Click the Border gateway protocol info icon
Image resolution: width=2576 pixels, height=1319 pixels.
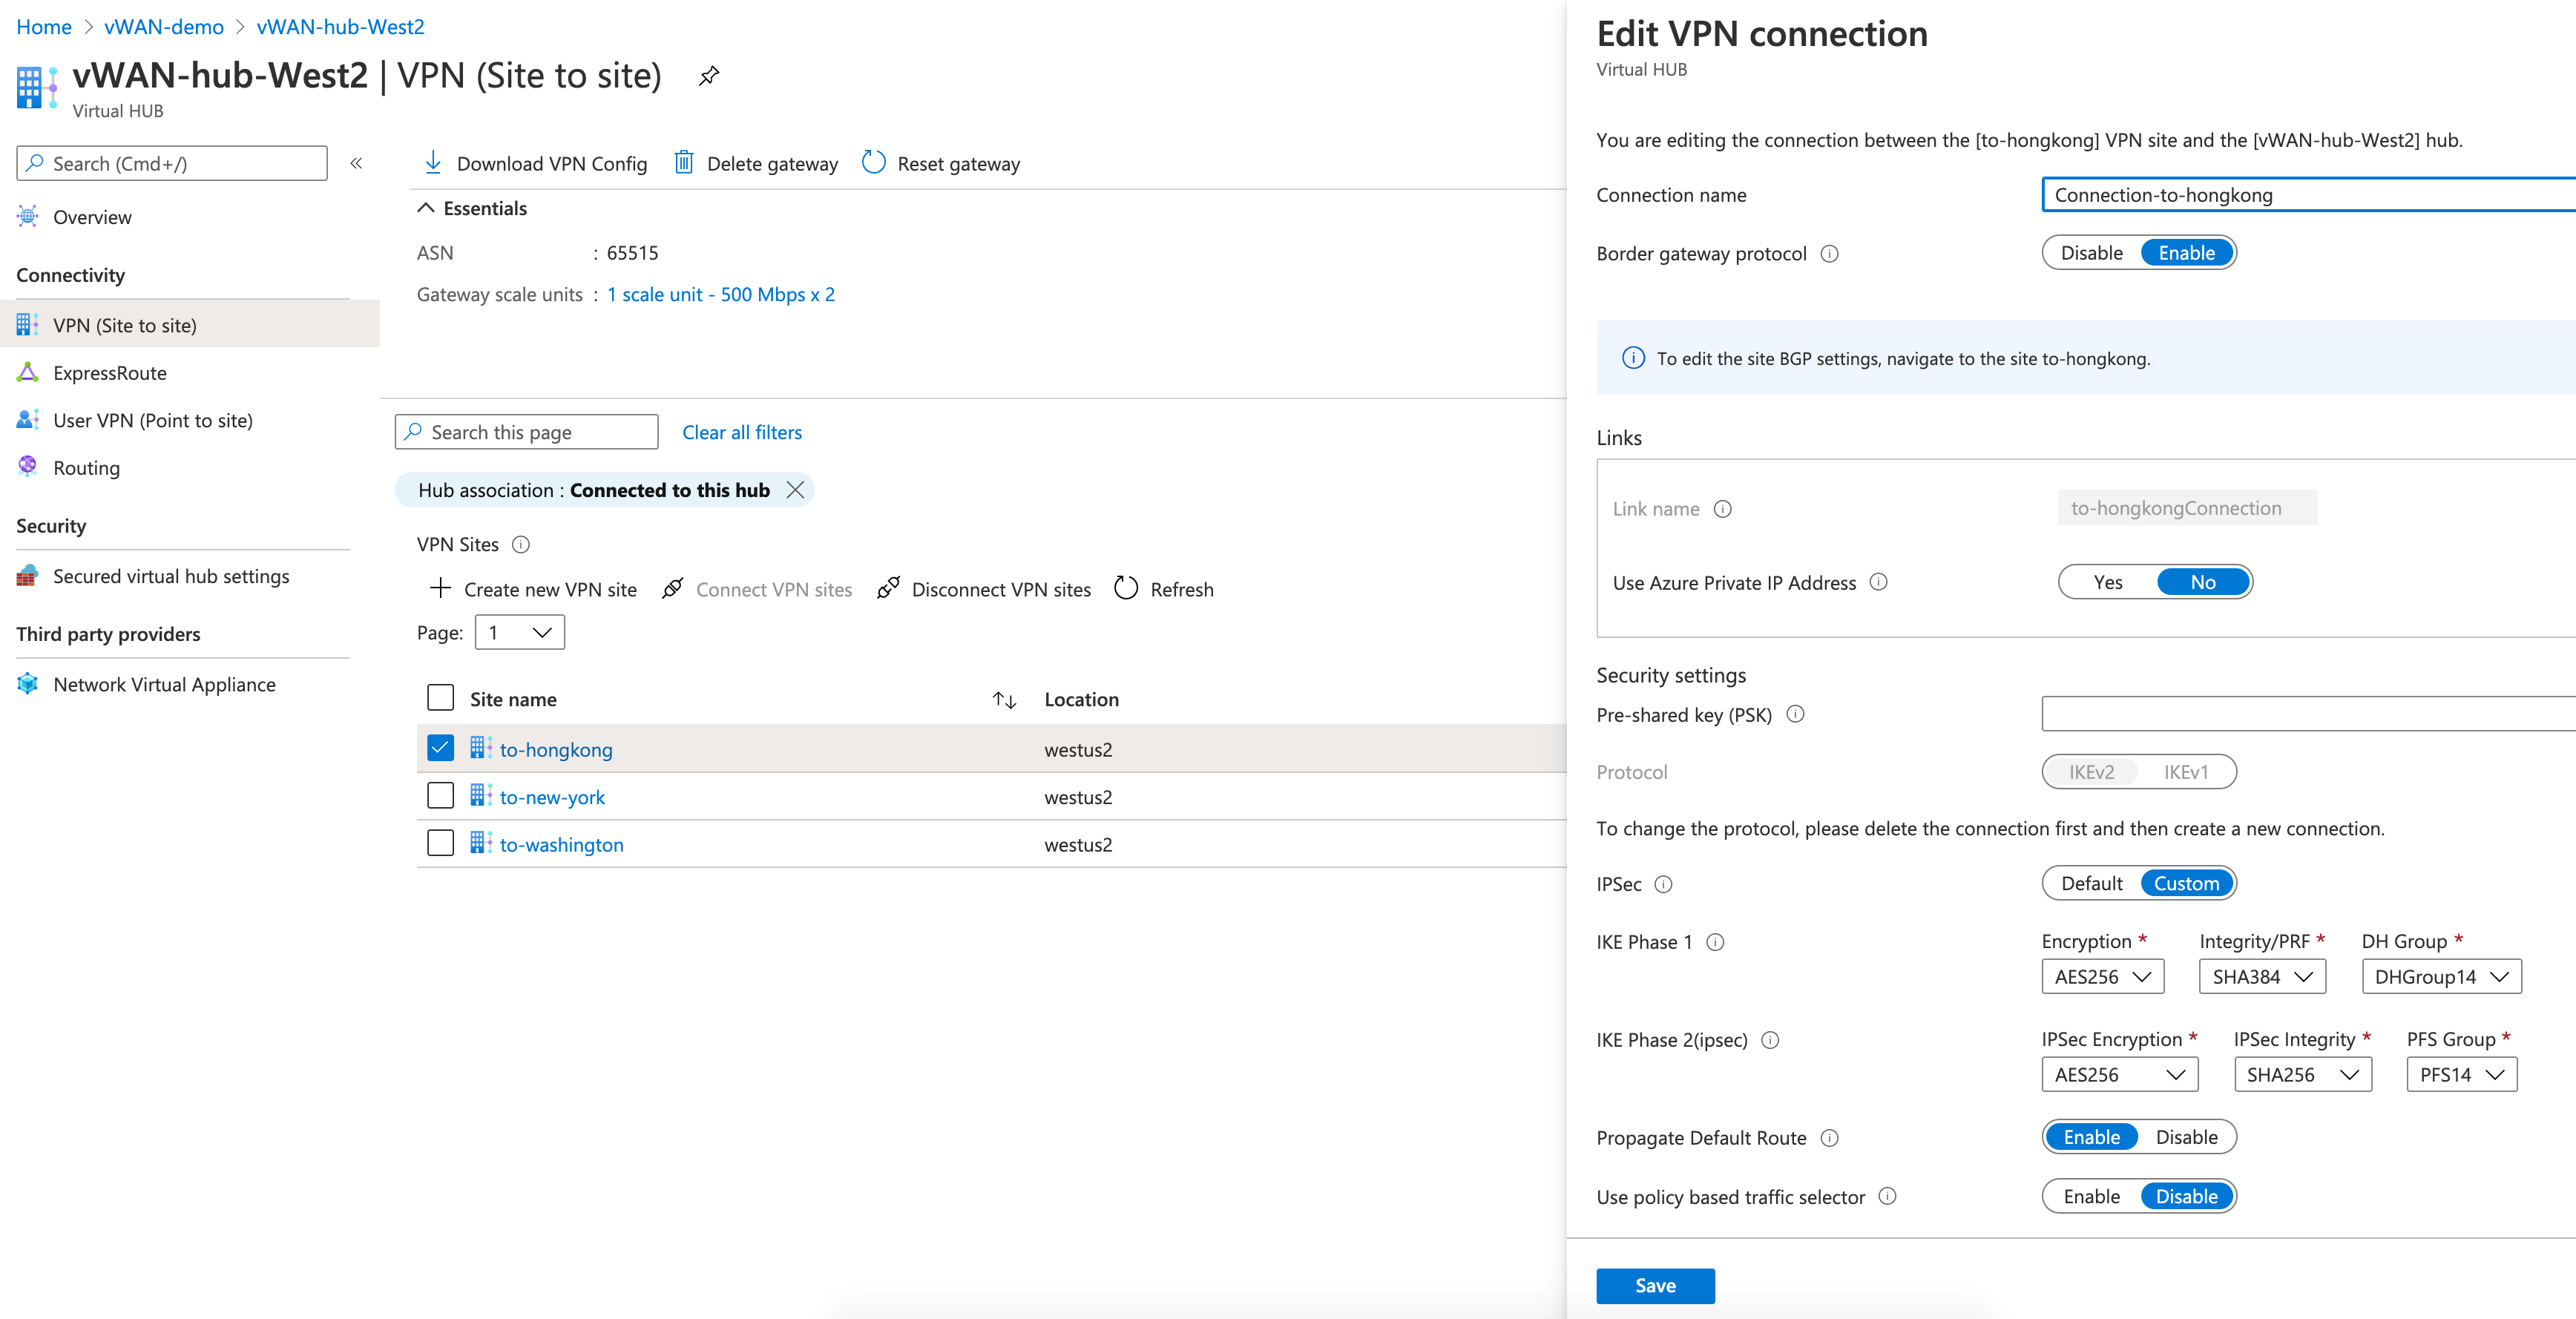(x=1829, y=254)
